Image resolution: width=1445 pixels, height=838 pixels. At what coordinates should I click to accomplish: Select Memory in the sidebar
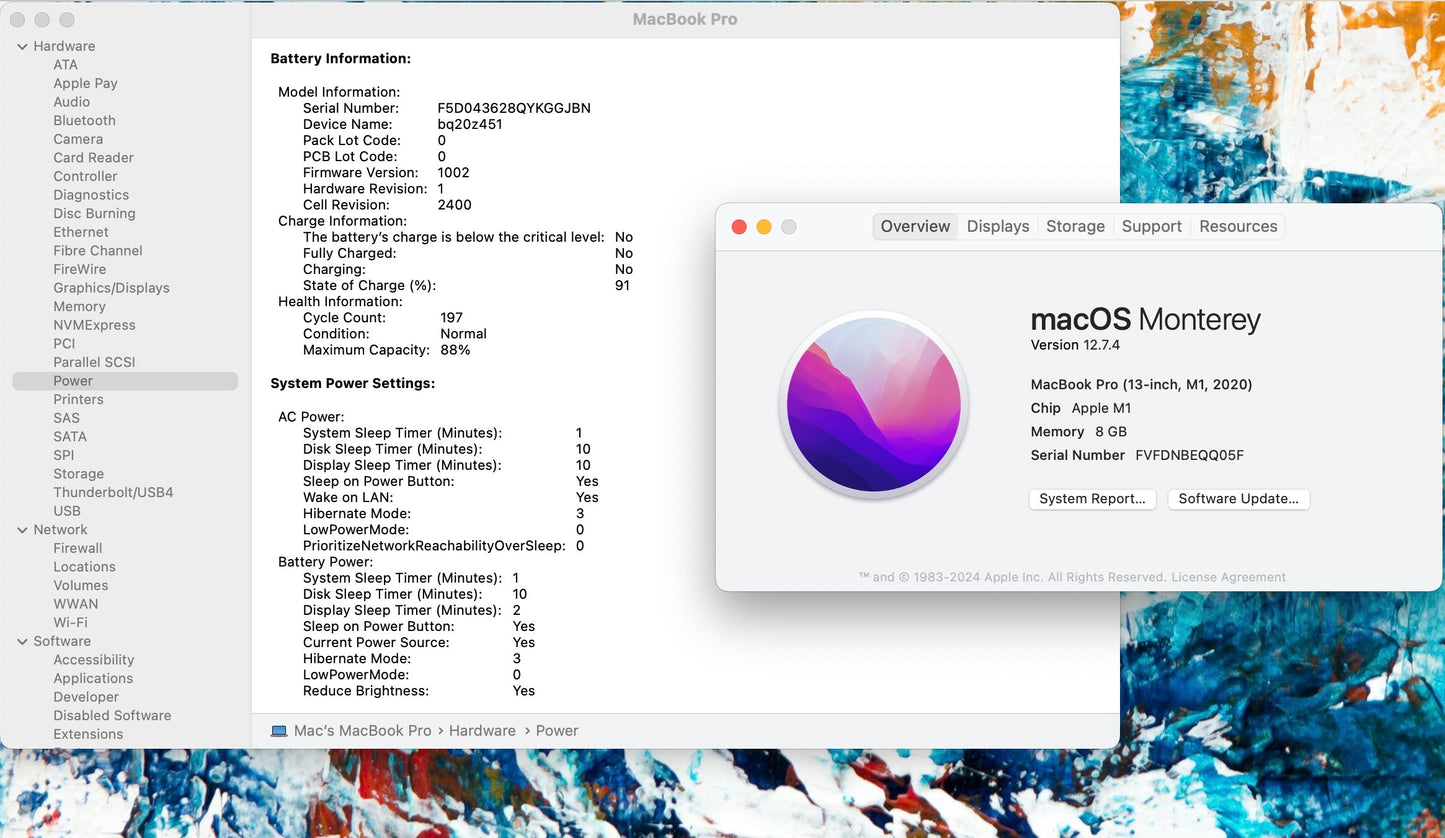79,307
